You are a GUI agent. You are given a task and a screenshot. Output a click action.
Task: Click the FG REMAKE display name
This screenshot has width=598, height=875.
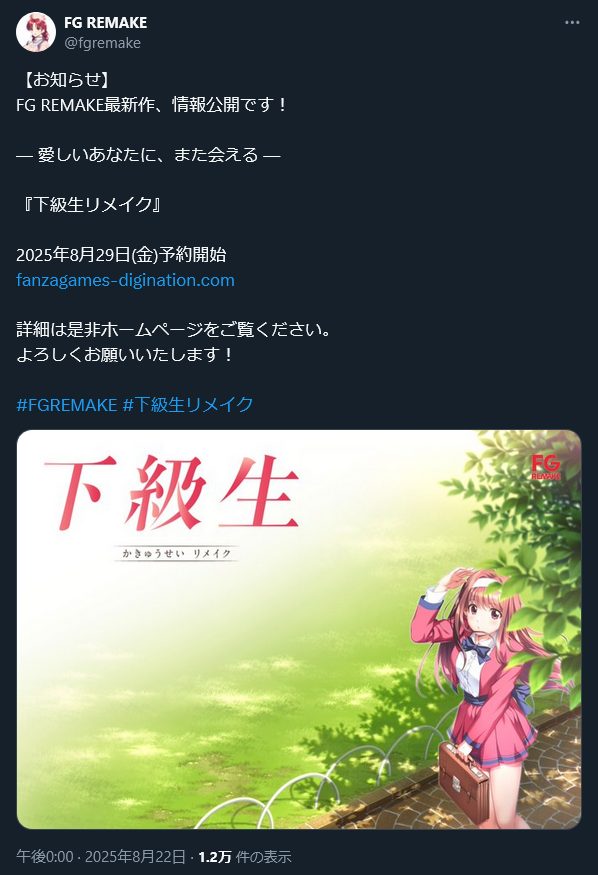click(x=105, y=23)
